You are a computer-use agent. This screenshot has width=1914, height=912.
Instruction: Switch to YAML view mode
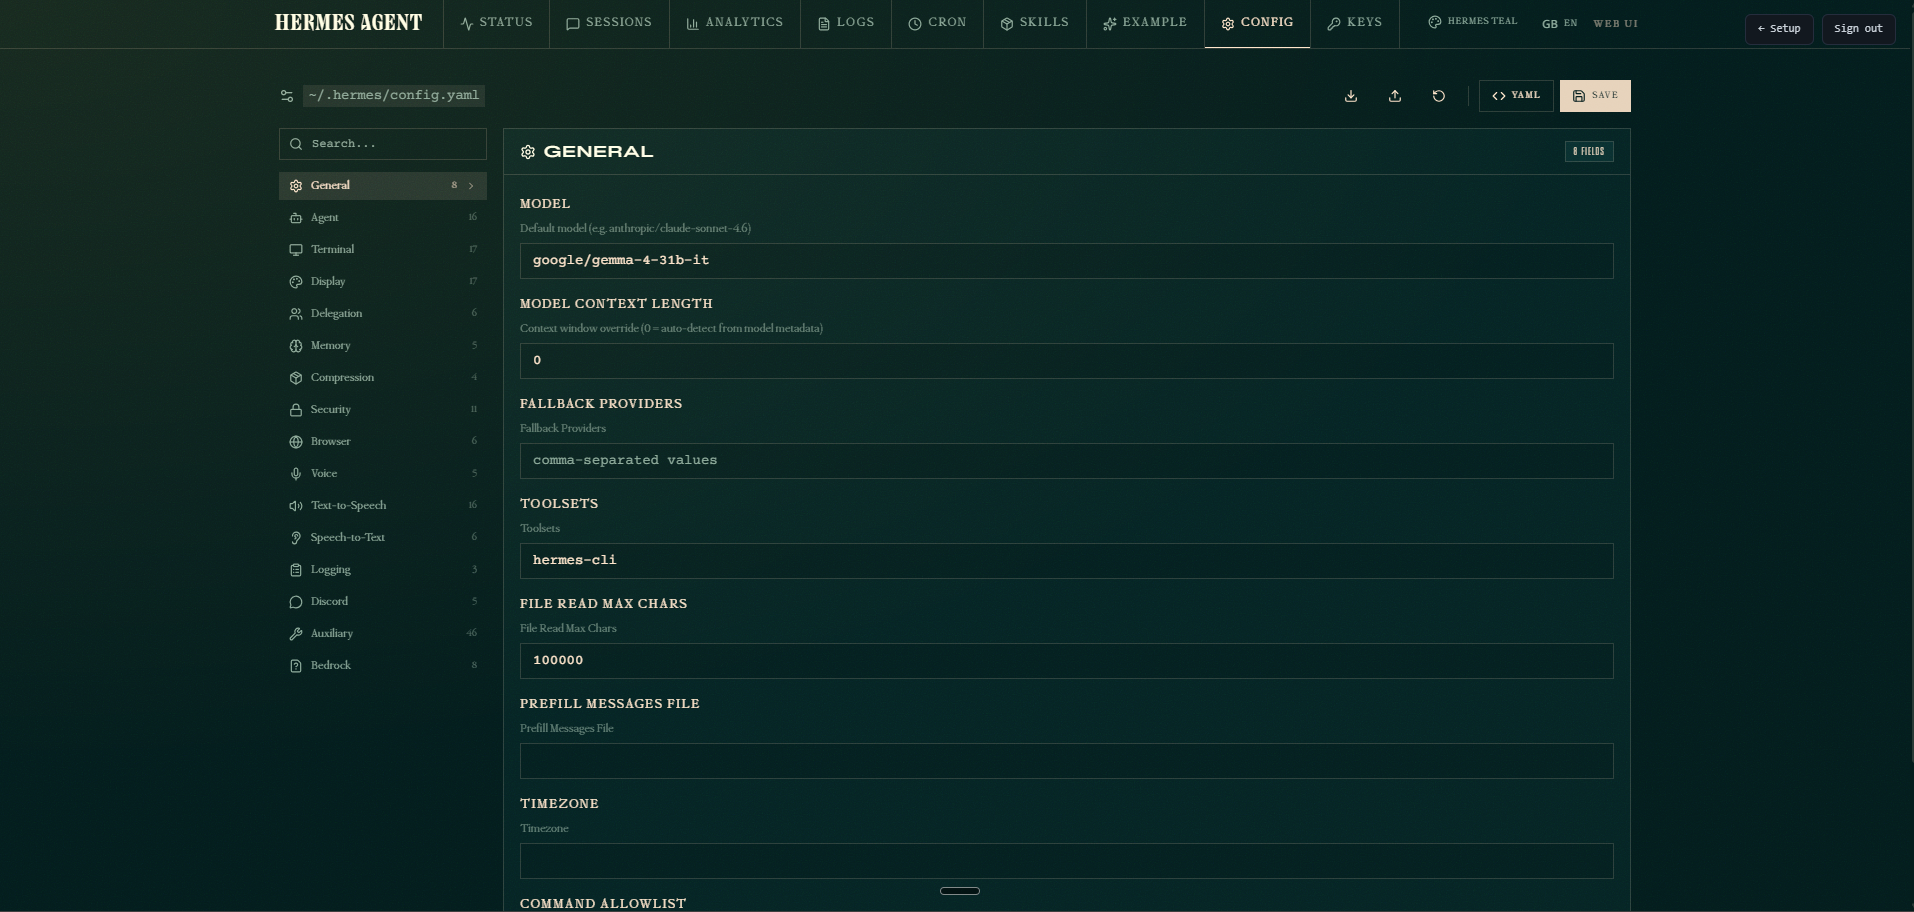click(1516, 96)
